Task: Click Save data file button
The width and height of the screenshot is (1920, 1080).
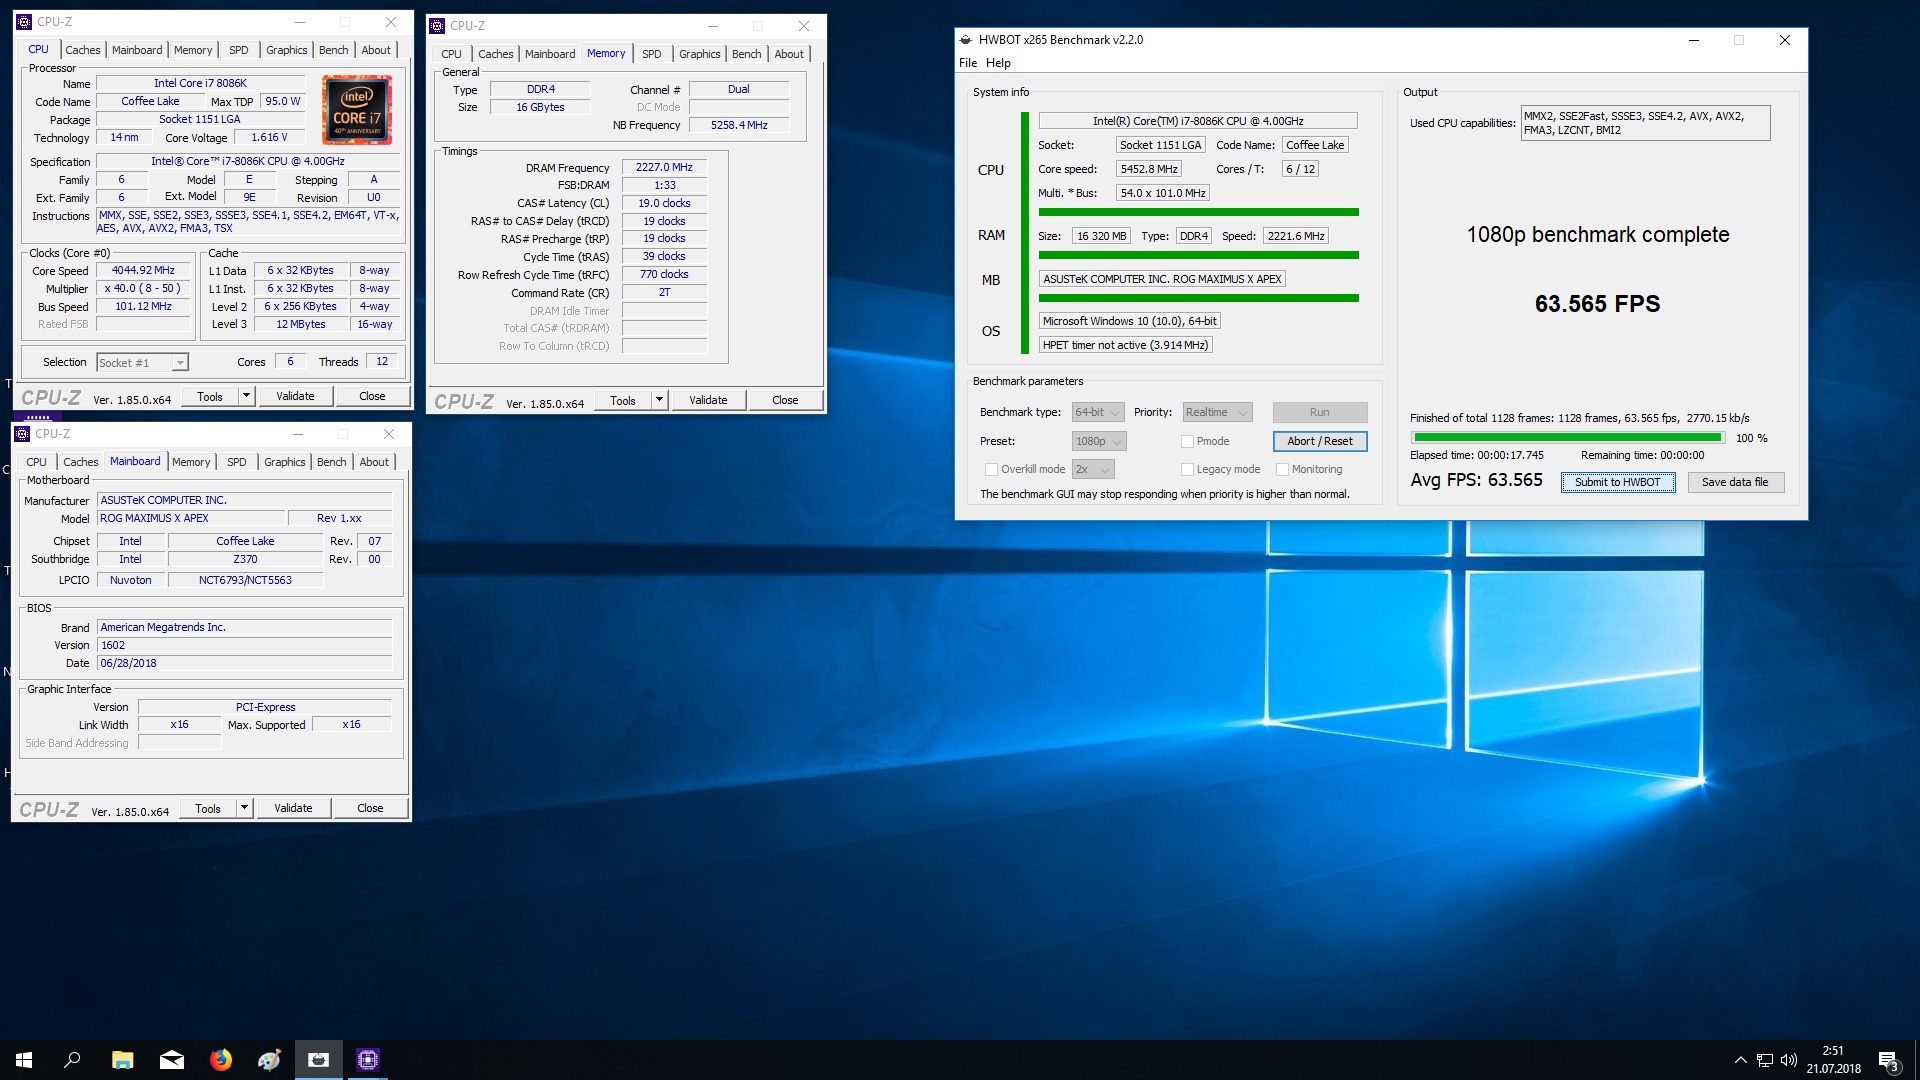Action: [1735, 482]
